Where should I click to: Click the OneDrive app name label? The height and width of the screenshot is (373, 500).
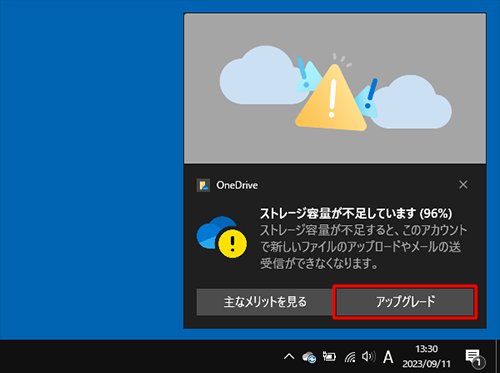237,185
